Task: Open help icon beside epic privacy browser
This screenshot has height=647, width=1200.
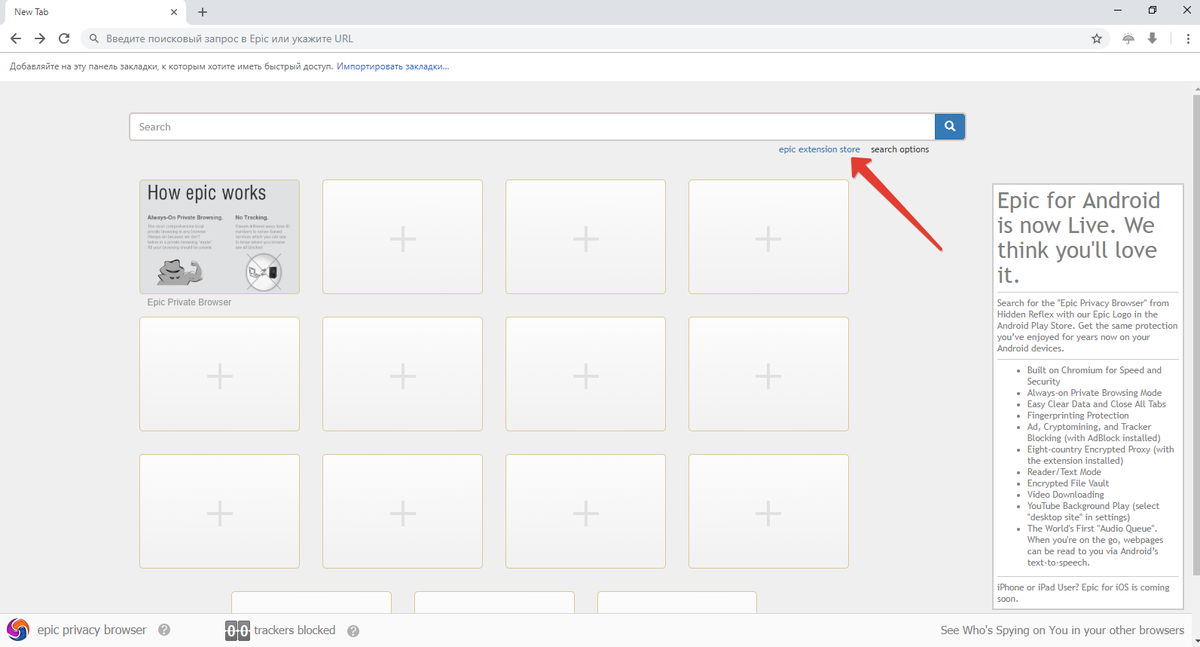Action: click(164, 630)
